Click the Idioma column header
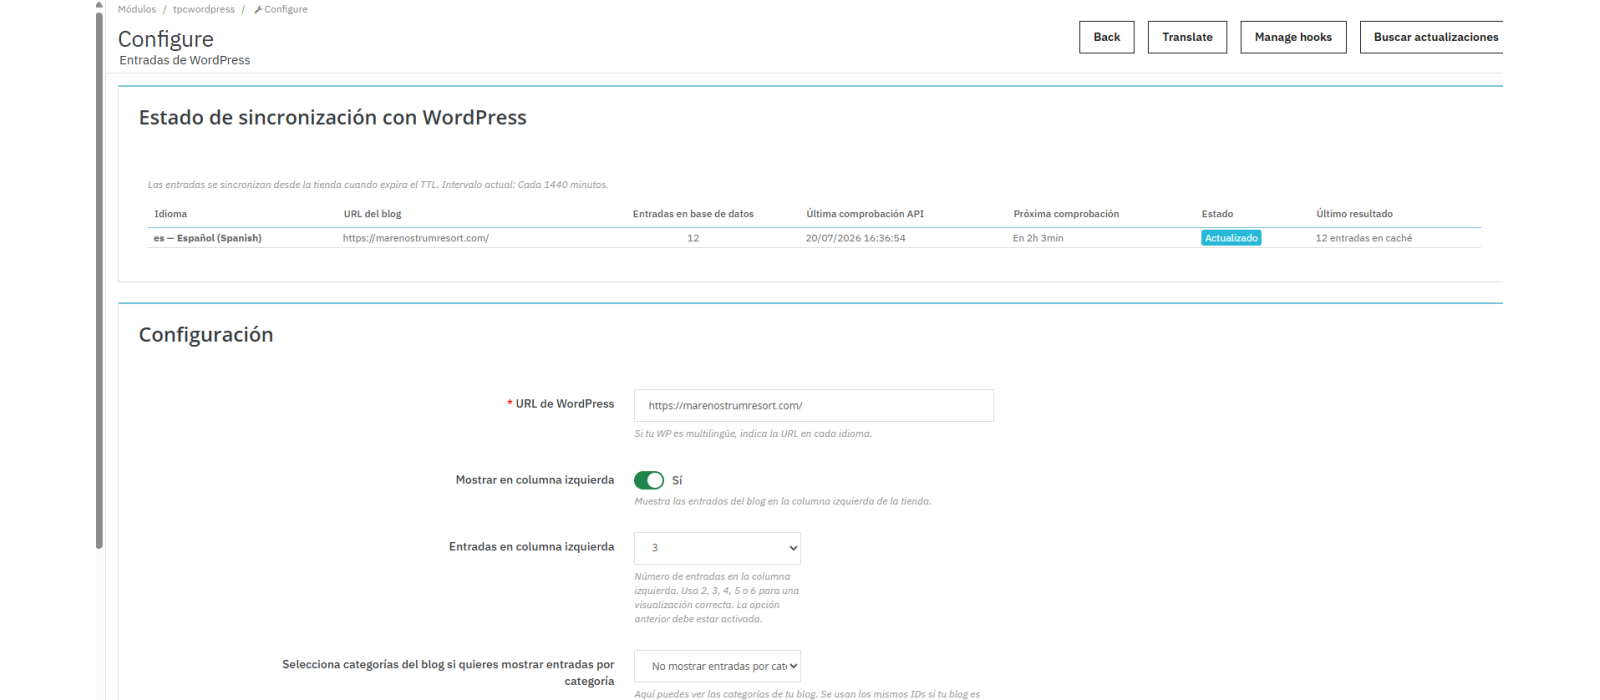 171,214
